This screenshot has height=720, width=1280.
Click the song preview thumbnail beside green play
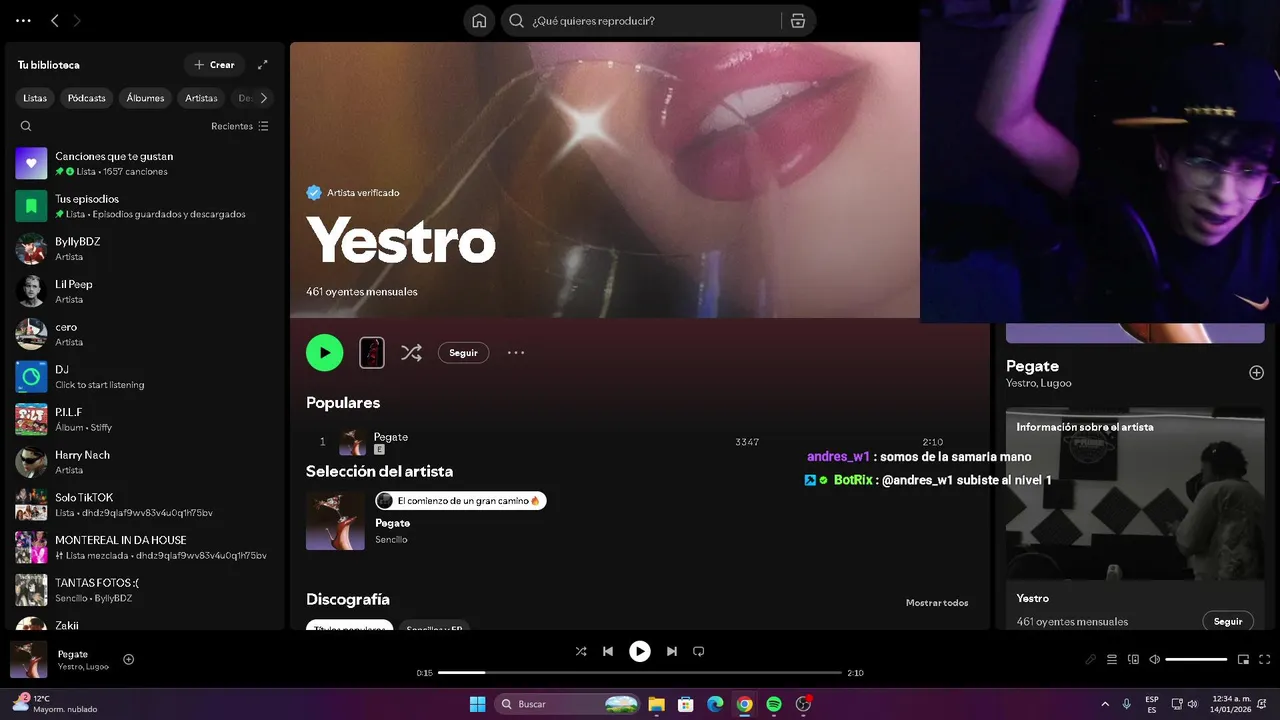click(372, 352)
